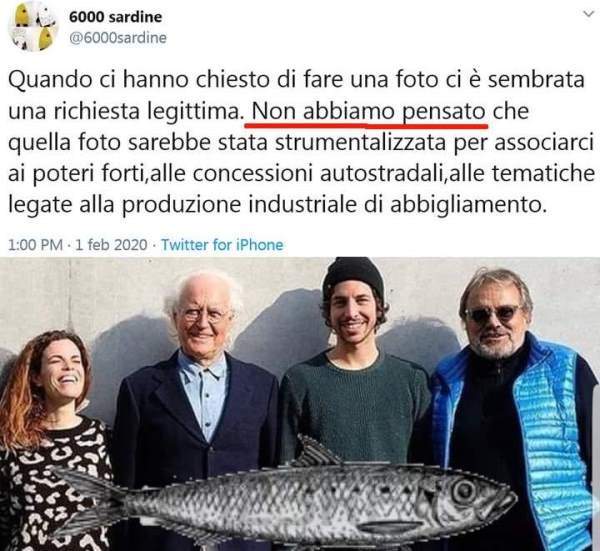Click the words 'produzione industriale di abbigliamento'
This screenshot has height=551, width=600.
pos(332,205)
